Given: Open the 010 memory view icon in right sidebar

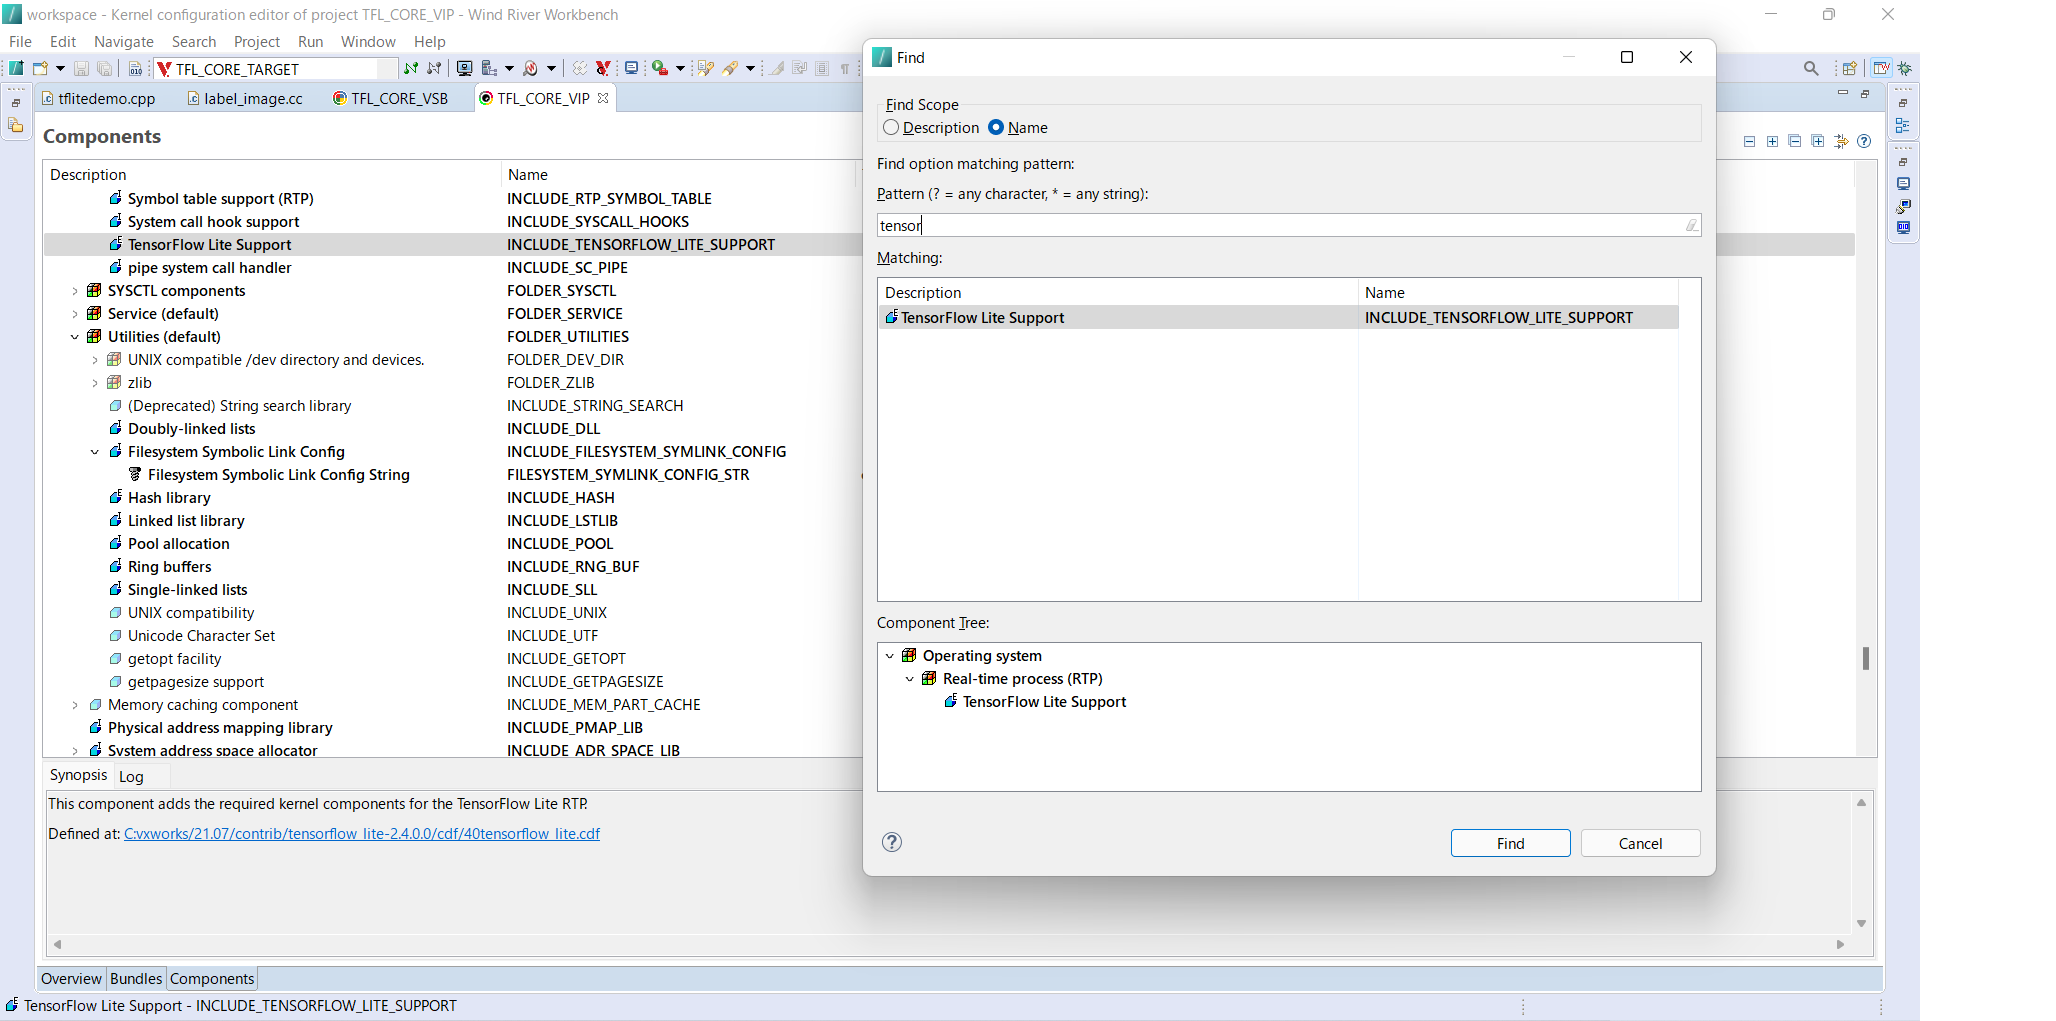Looking at the screenshot, I should pos(1903,228).
